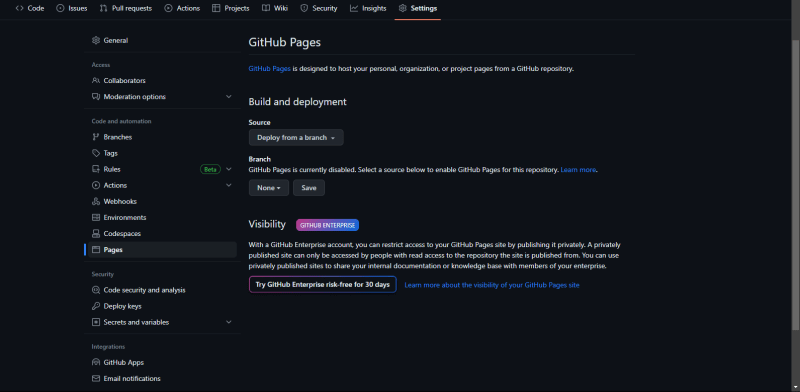
Task: Select Code security and analysis text
Action: (x=144, y=290)
